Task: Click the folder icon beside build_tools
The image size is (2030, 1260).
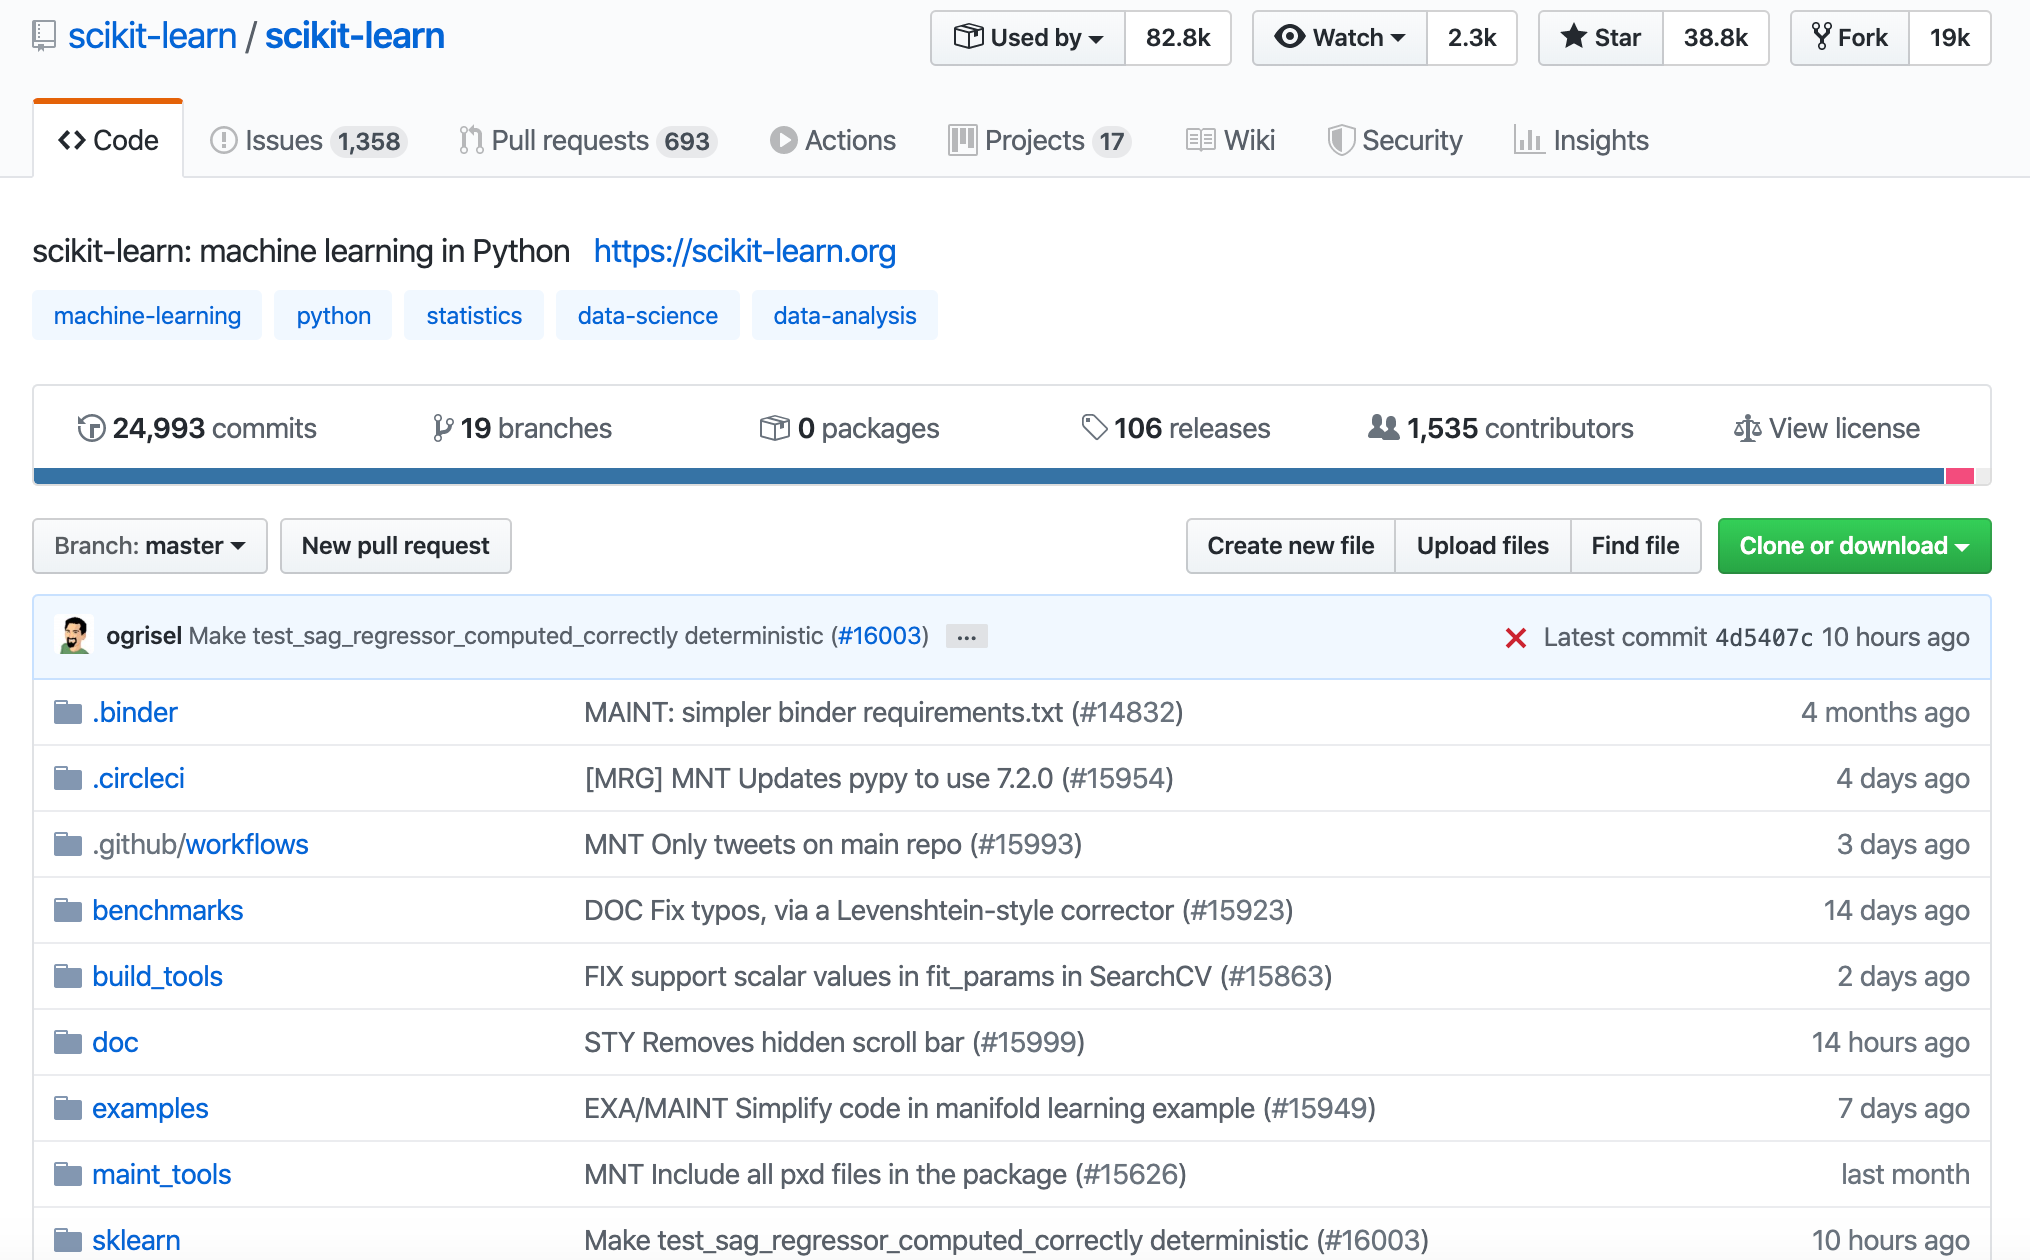Action: [68, 976]
